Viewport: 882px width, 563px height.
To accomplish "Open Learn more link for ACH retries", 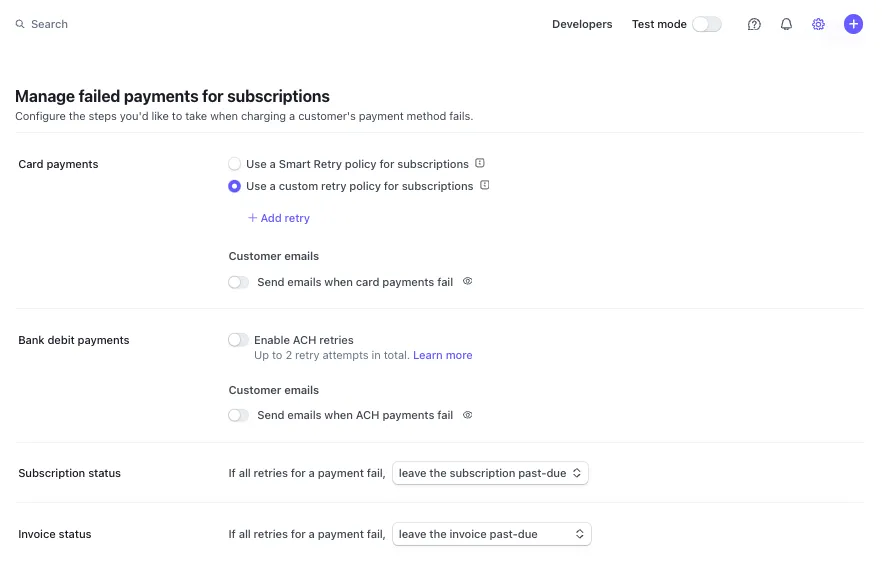I will [443, 355].
